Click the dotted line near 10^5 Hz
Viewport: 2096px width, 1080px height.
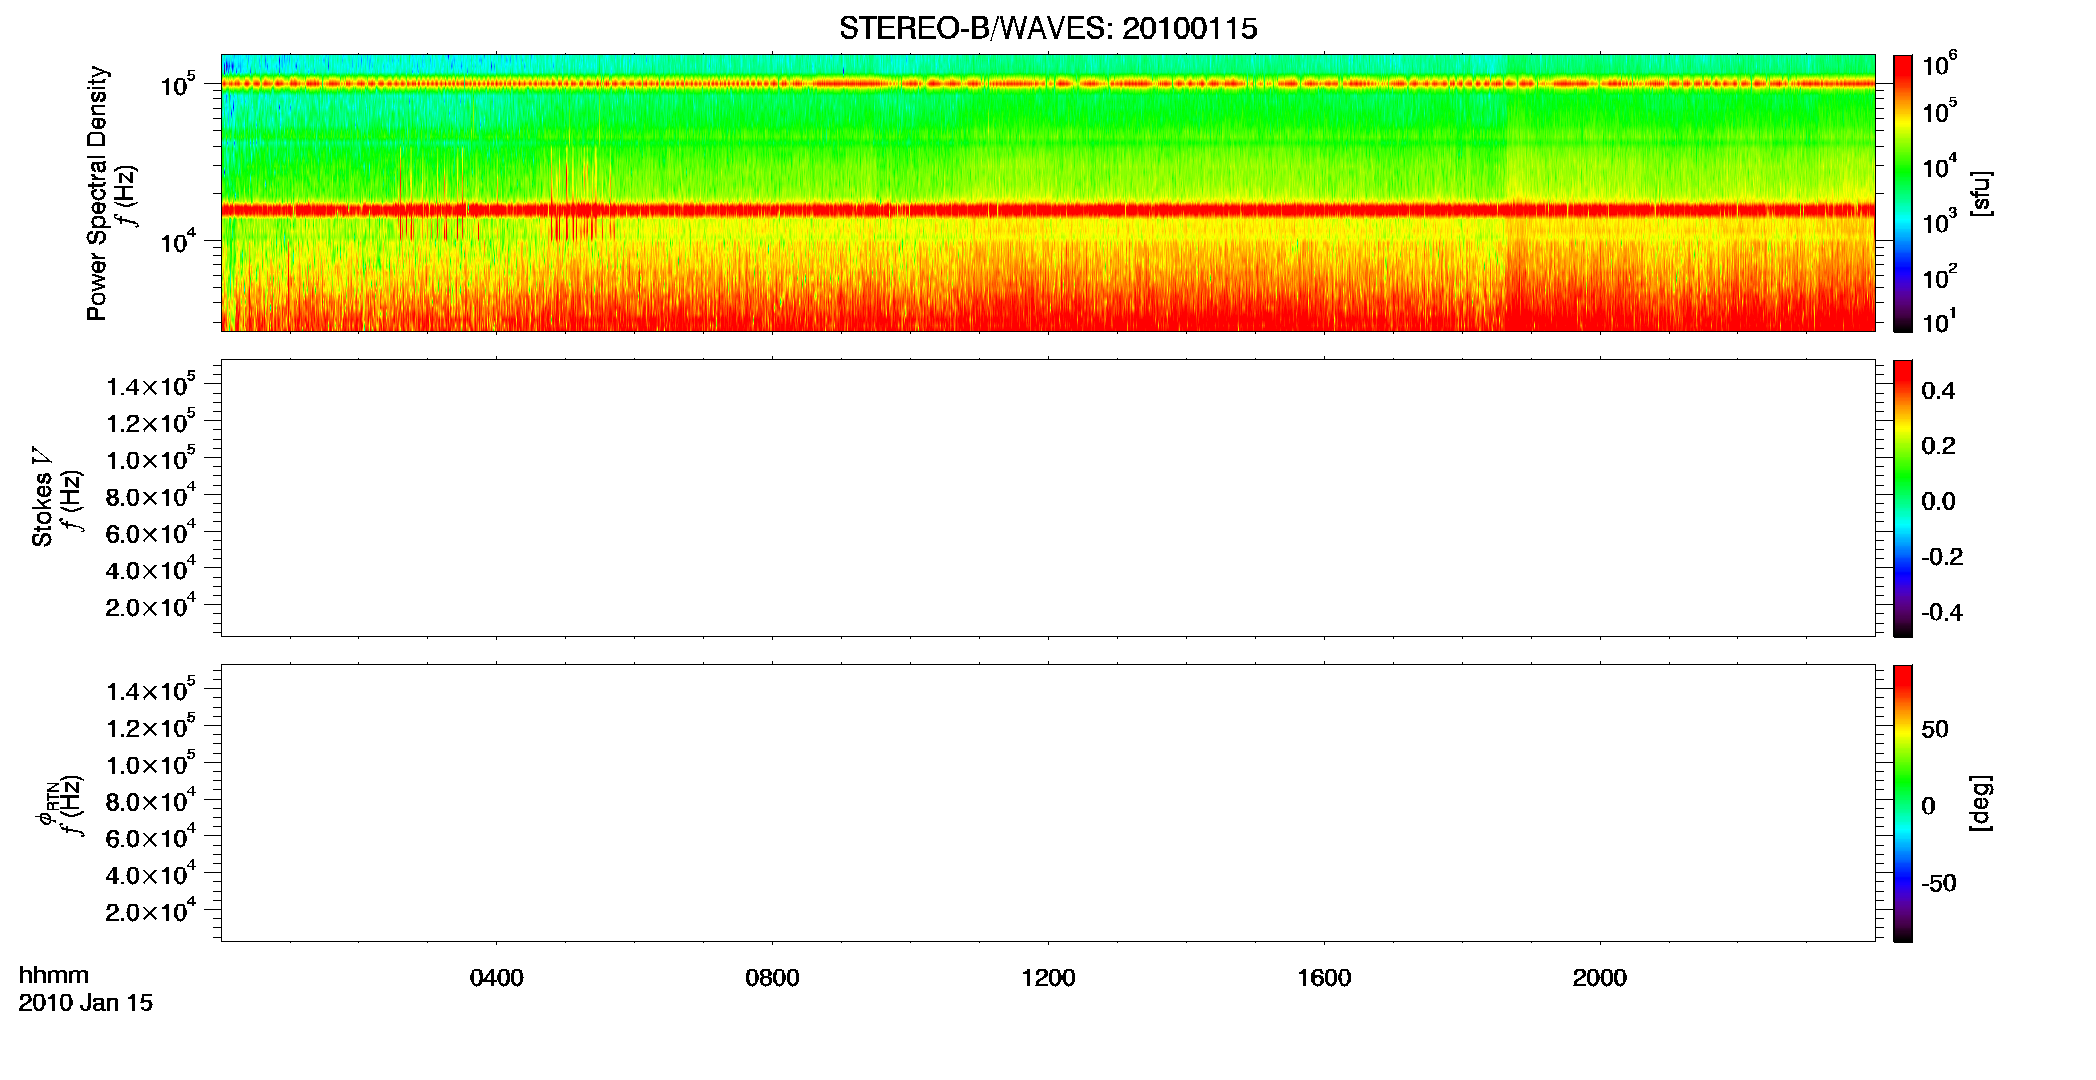coord(1048,84)
